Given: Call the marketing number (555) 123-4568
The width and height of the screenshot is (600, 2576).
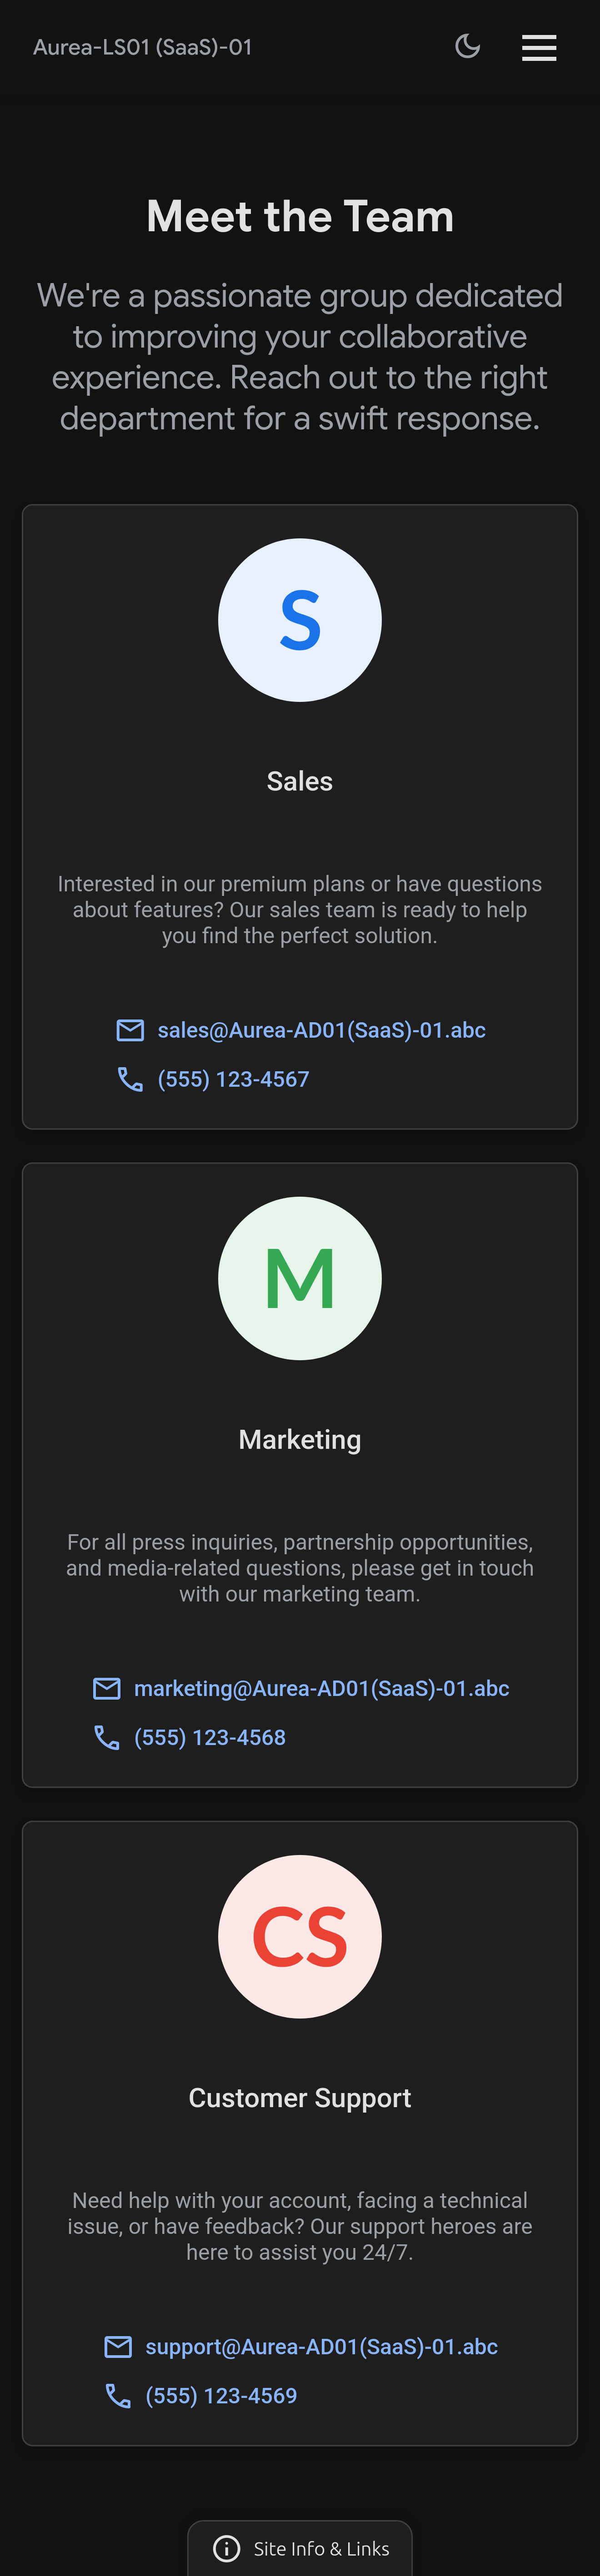Looking at the screenshot, I should coord(210,1737).
